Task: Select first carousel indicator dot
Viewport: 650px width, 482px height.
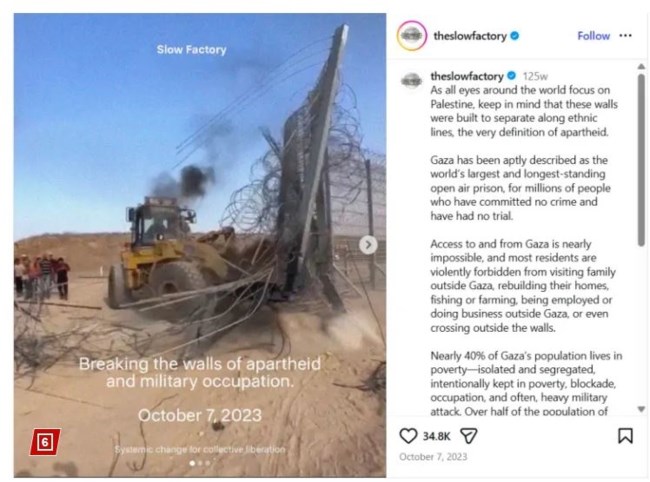Action: click(192, 463)
